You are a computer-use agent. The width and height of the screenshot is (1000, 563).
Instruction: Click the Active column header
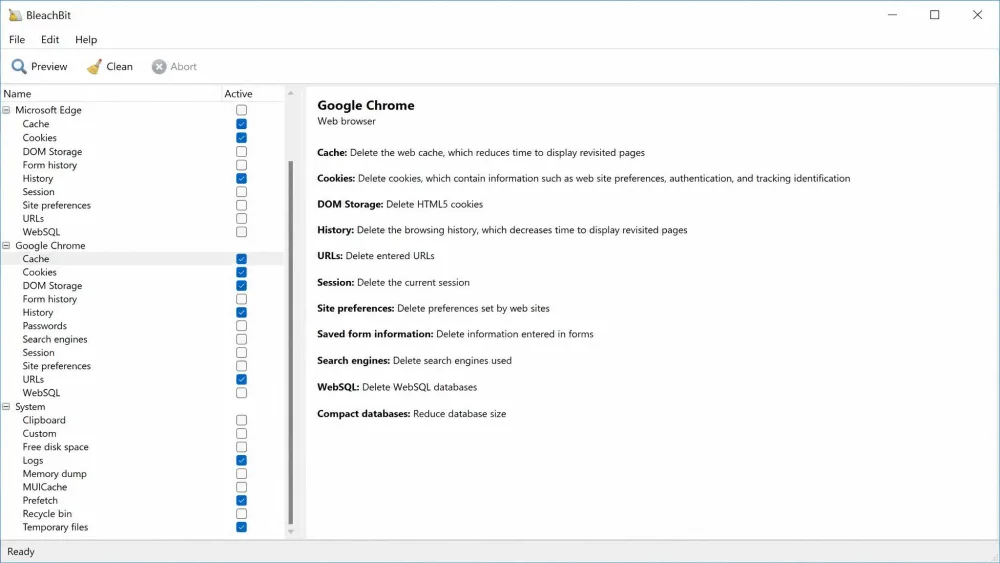point(253,94)
